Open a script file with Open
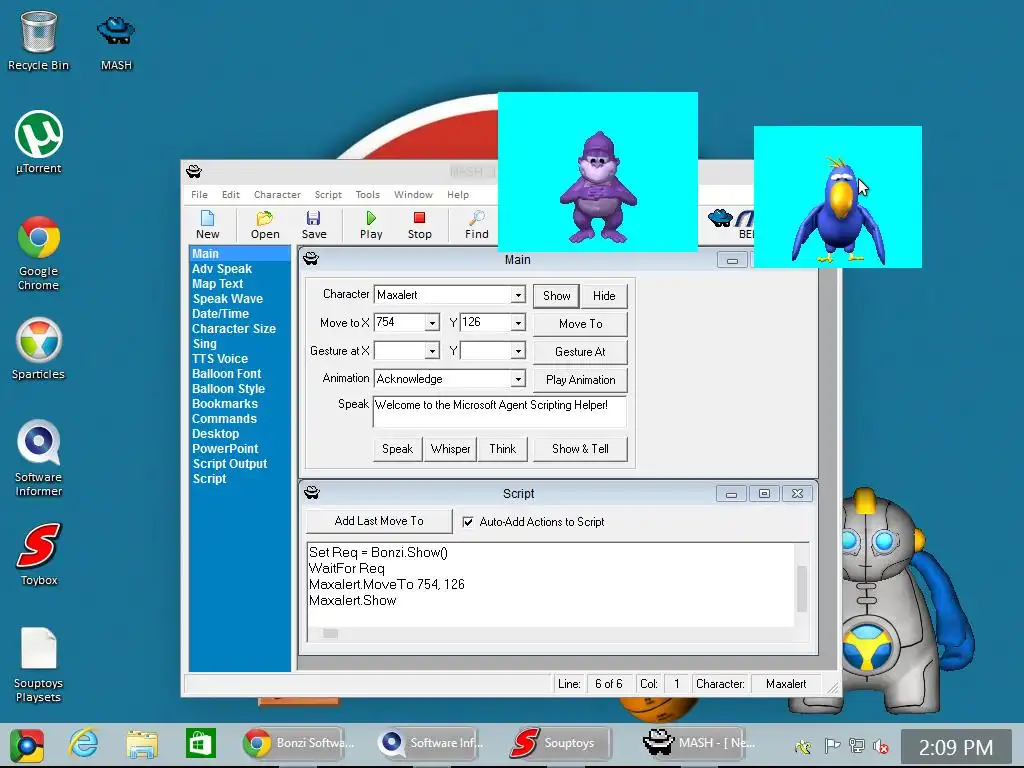The height and width of the screenshot is (768, 1024). click(264, 225)
